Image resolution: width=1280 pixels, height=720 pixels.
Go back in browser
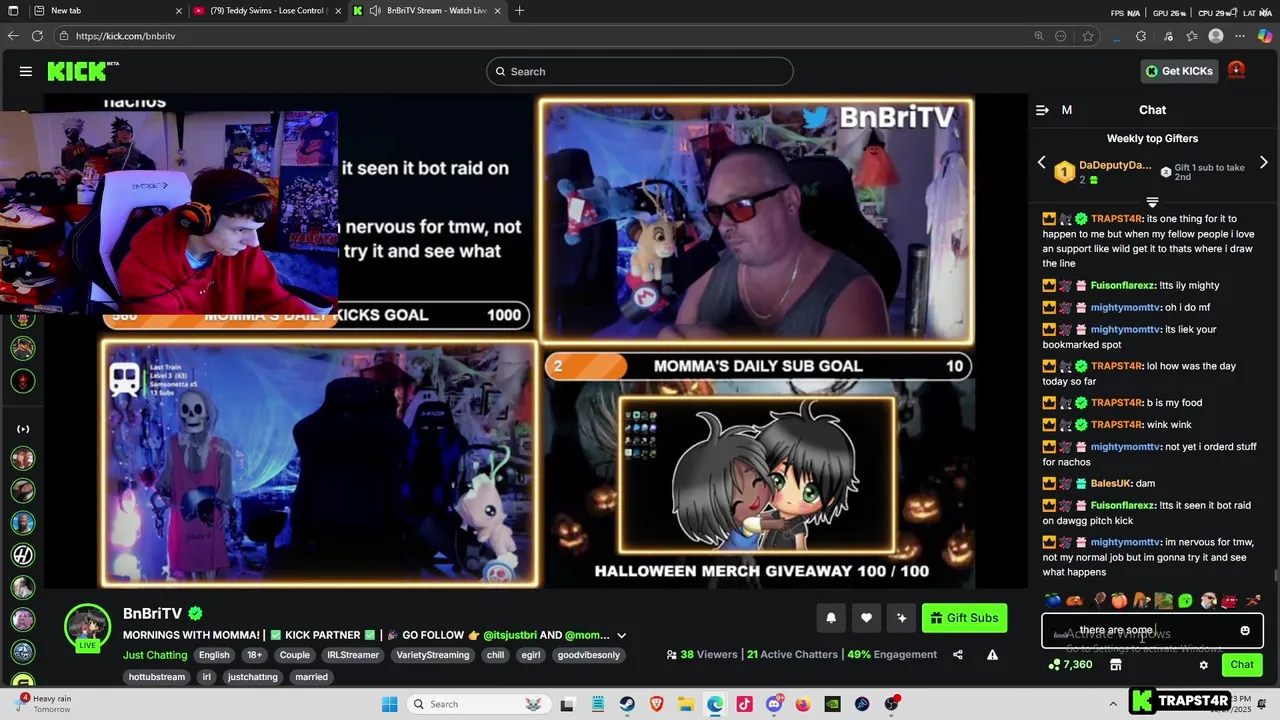click(13, 36)
